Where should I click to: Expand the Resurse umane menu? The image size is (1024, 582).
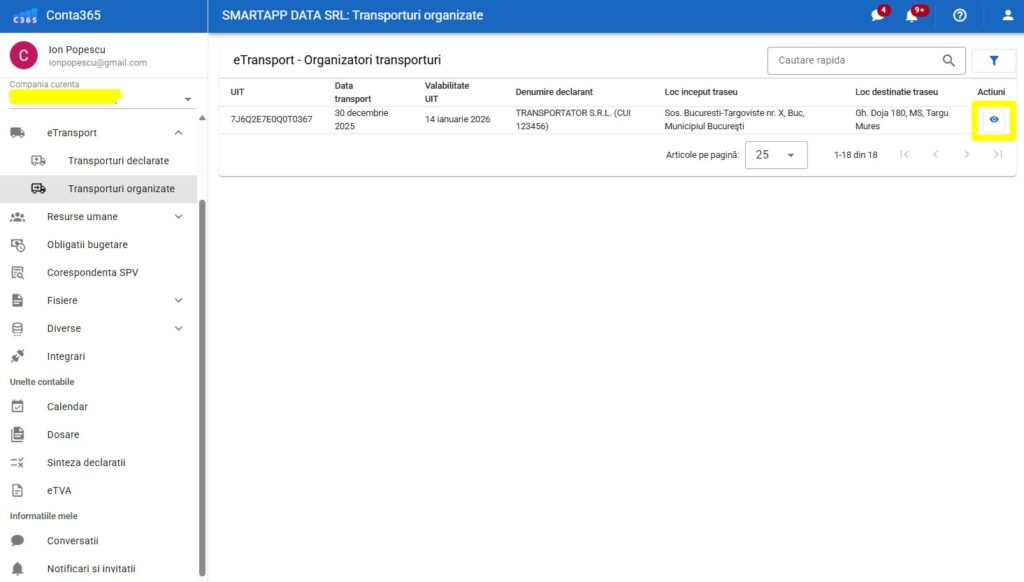pos(178,217)
